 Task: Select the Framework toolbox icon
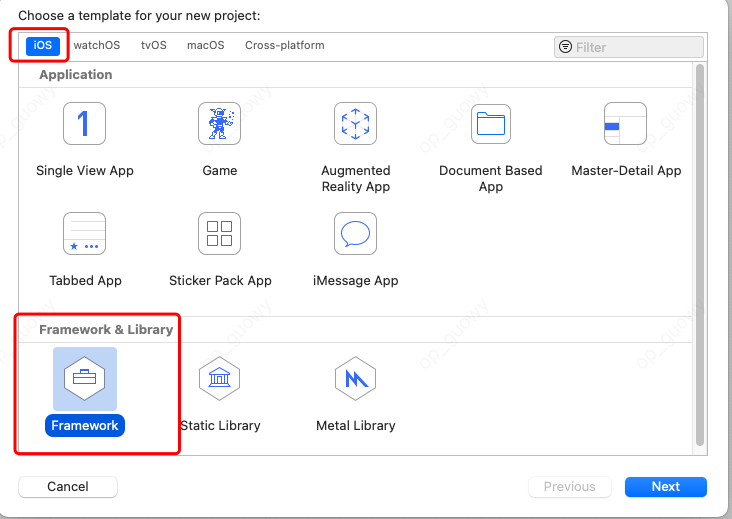click(84, 379)
